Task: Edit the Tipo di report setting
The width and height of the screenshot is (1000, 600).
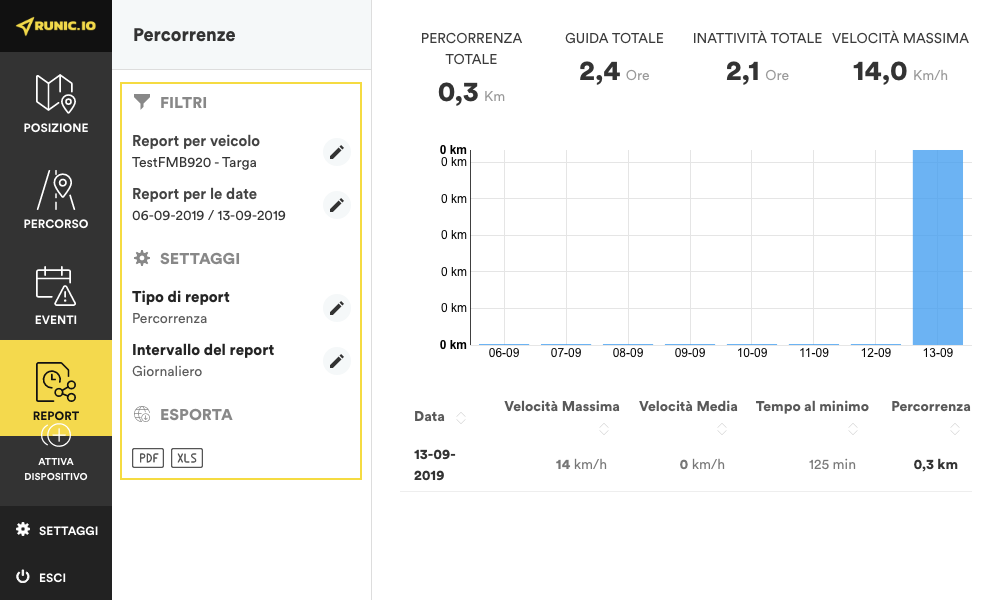Action: click(x=337, y=308)
